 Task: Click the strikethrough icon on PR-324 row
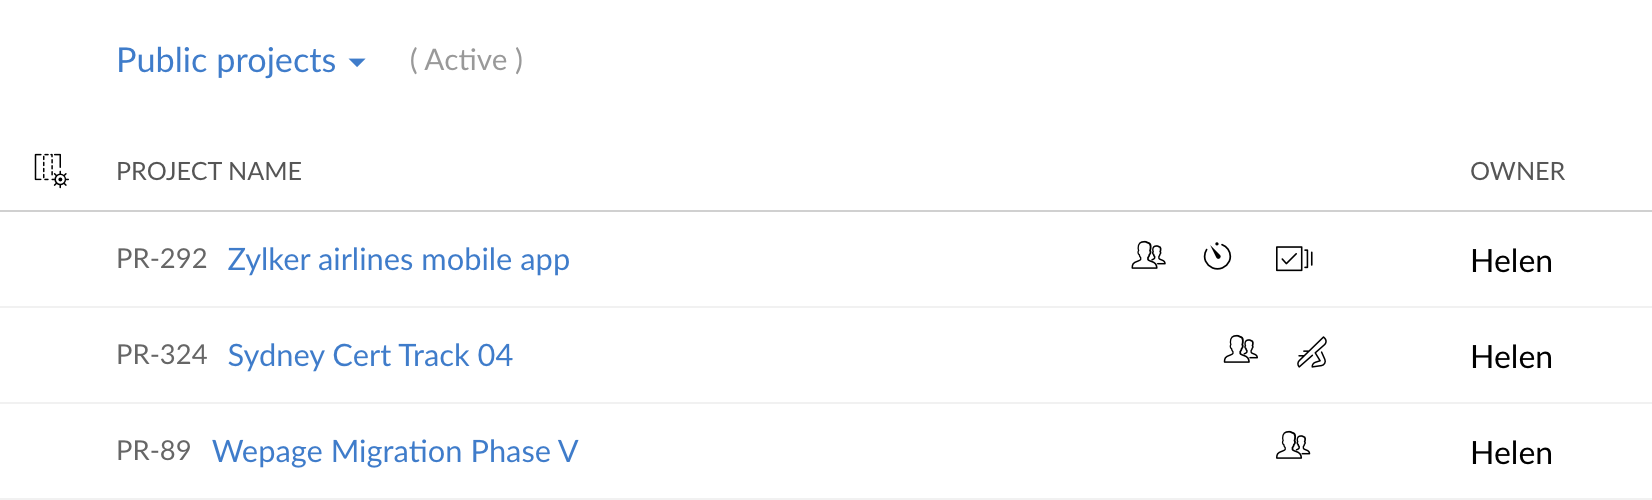point(1312,353)
